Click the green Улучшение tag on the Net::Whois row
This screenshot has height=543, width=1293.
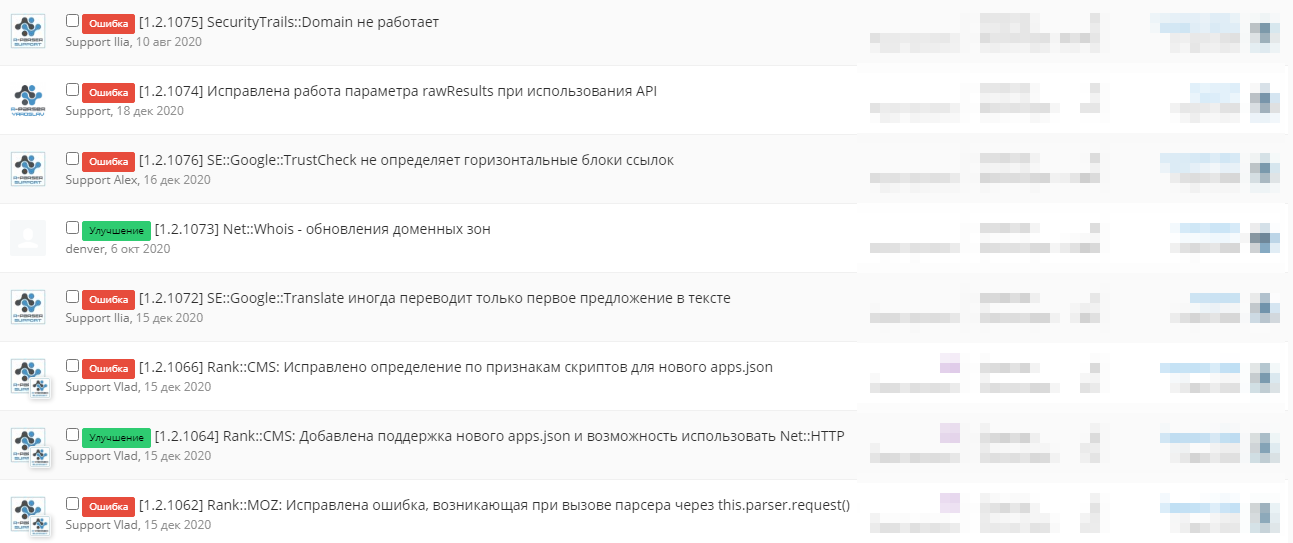click(116, 230)
